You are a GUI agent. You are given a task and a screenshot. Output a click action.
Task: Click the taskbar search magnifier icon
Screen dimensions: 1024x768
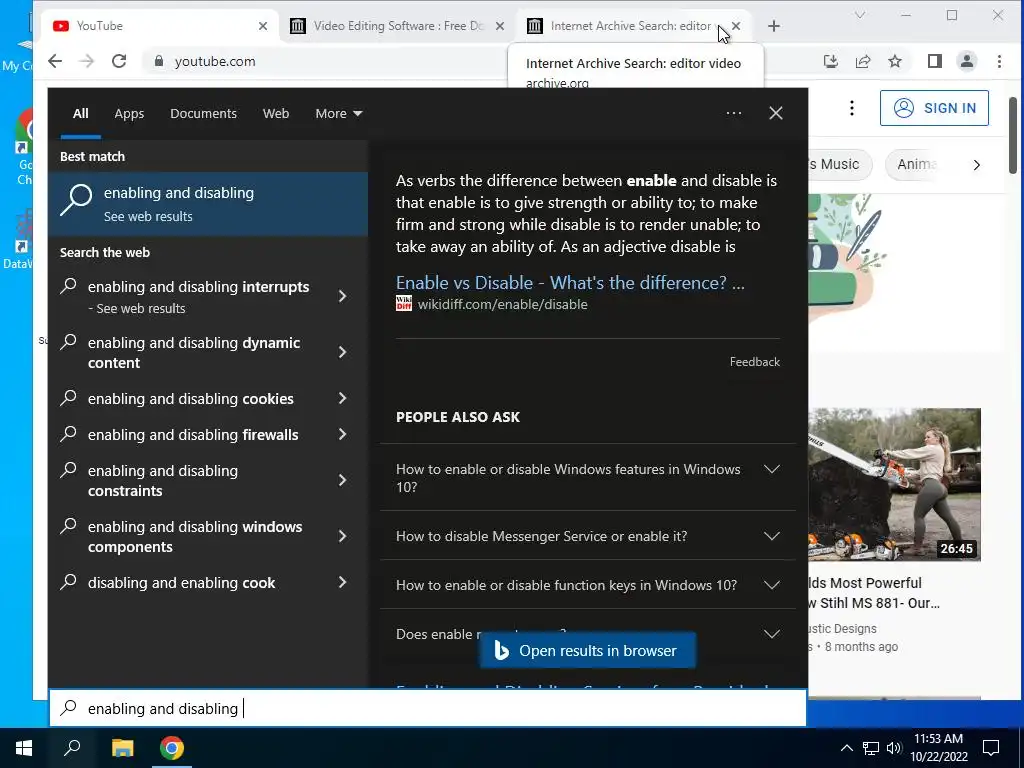coord(72,748)
